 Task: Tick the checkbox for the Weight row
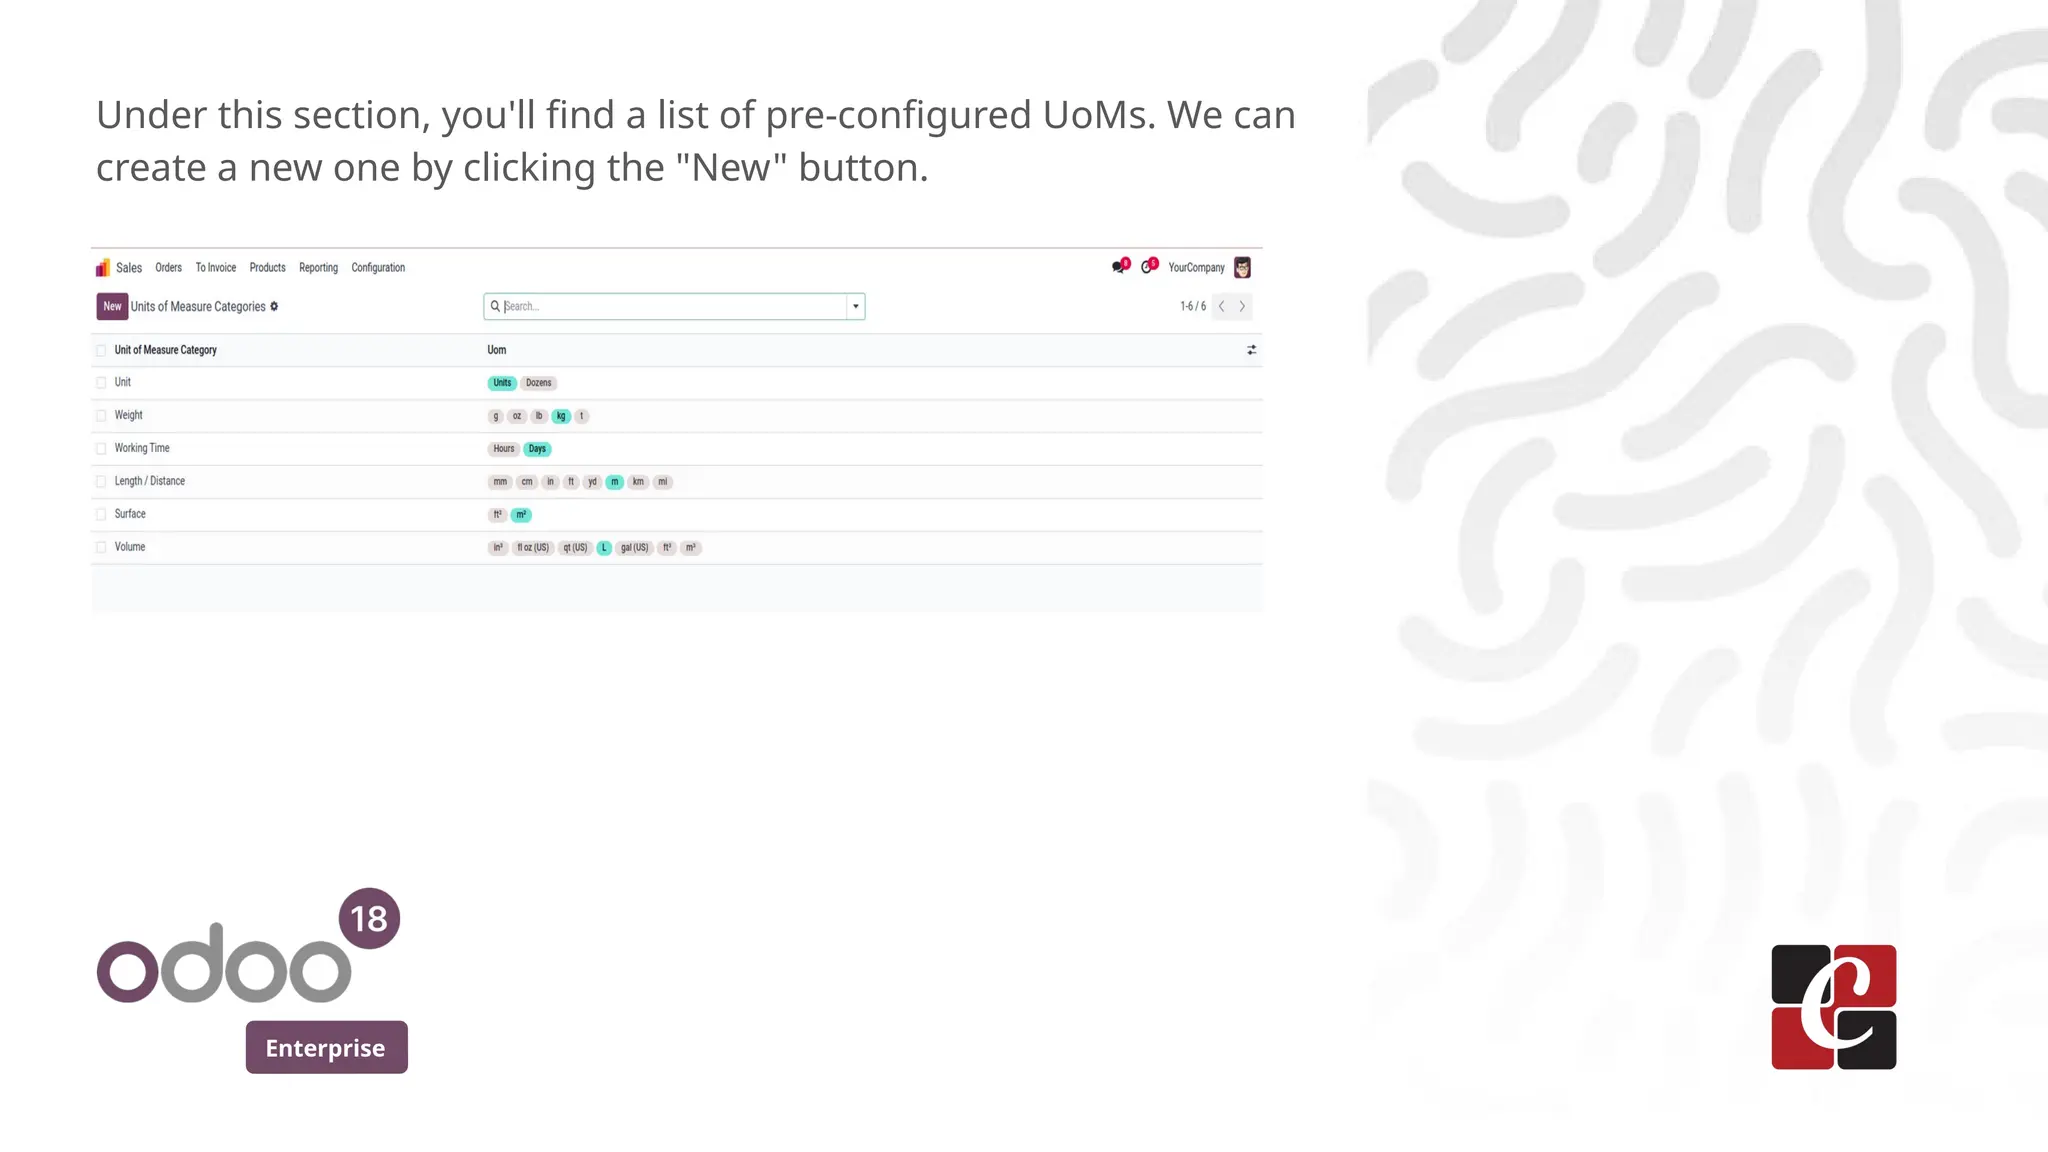click(101, 416)
